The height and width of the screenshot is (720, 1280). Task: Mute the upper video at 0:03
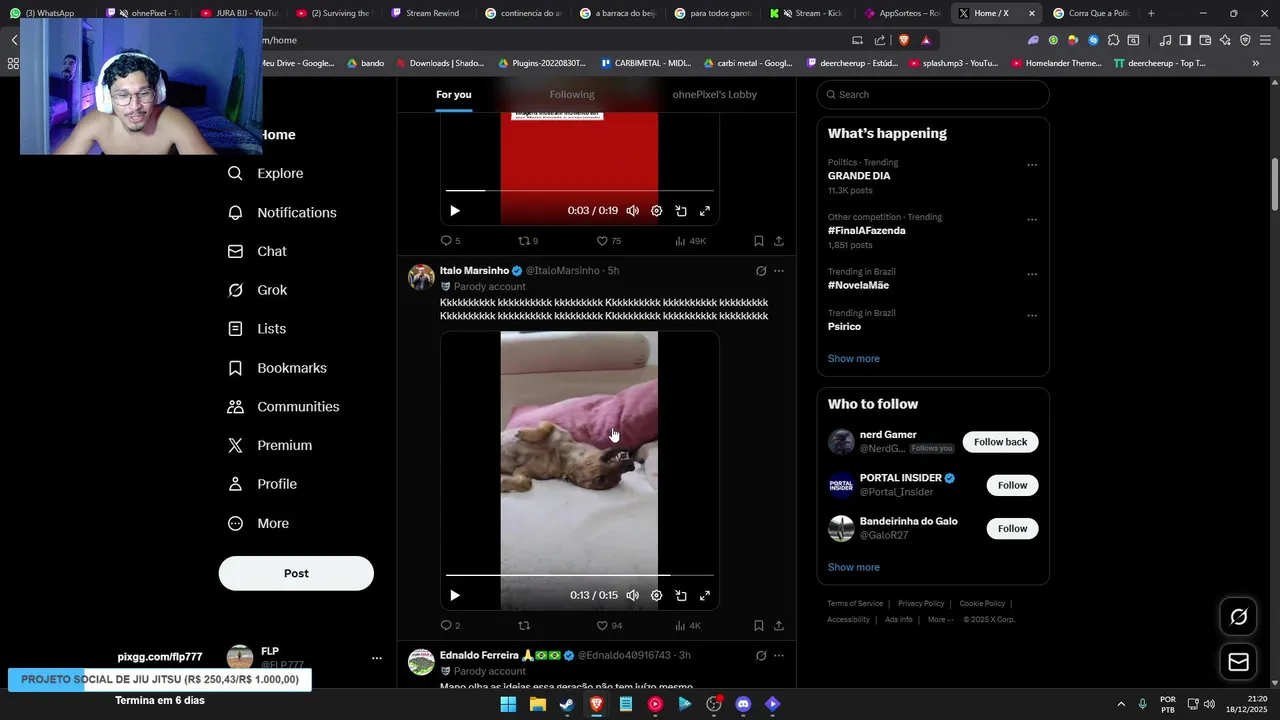pyautogui.click(x=633, y=211)
